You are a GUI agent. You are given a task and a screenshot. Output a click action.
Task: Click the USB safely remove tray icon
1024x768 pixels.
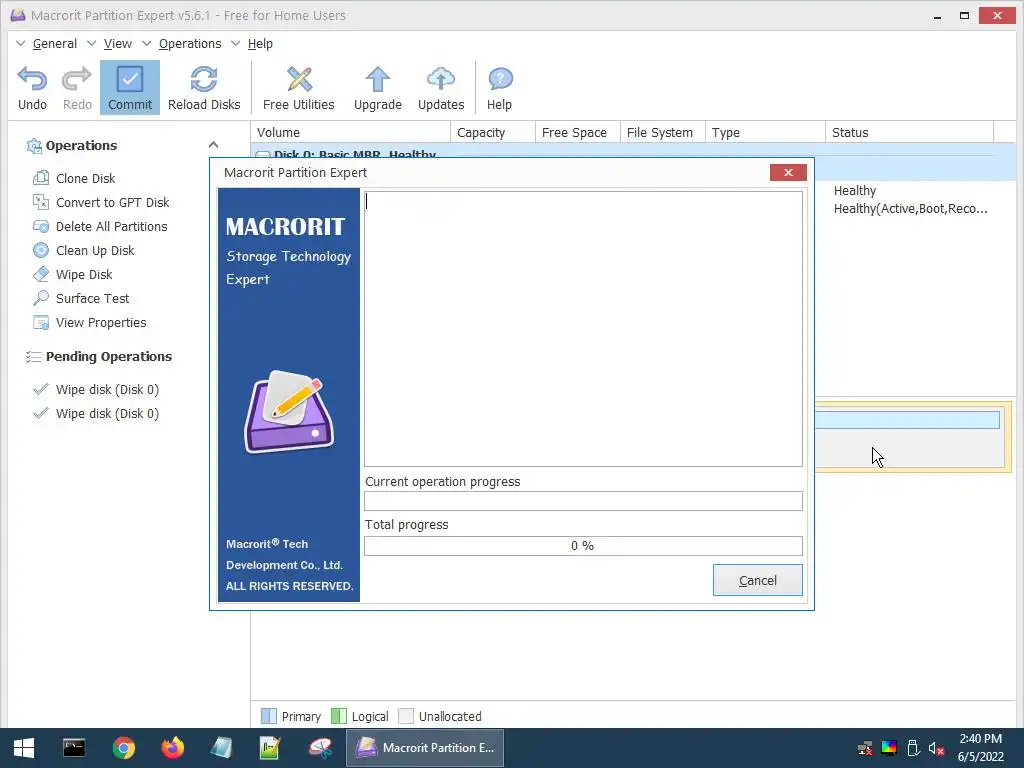tap(914, 748)
